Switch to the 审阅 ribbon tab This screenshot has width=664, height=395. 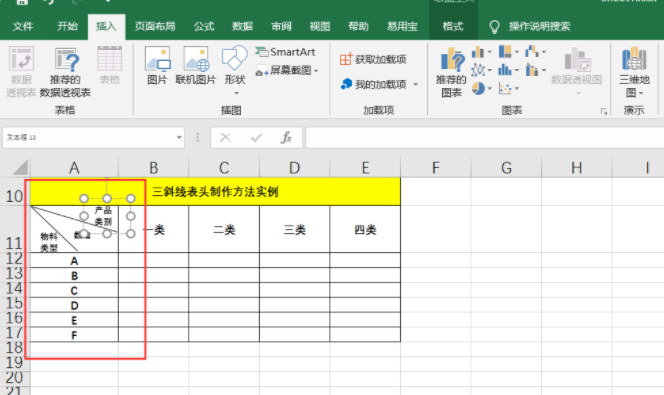click(x=281, y=26)
